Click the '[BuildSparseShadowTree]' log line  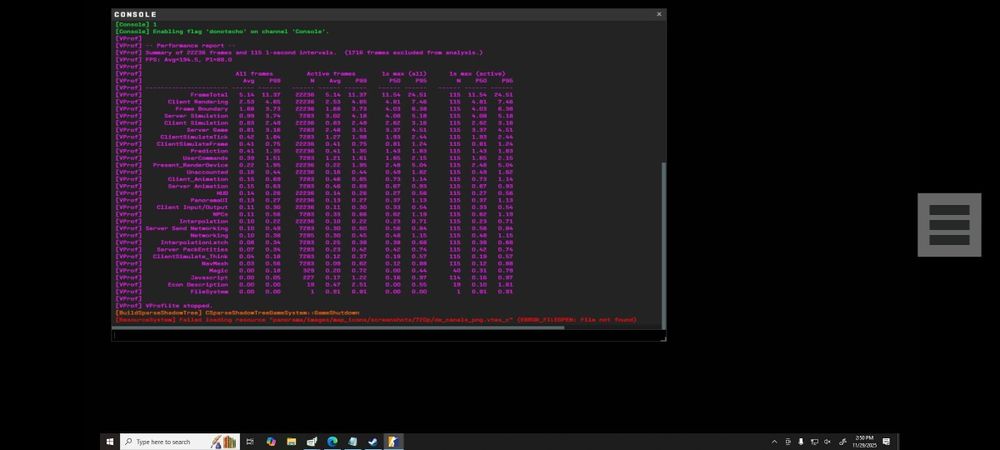(237, 312)
